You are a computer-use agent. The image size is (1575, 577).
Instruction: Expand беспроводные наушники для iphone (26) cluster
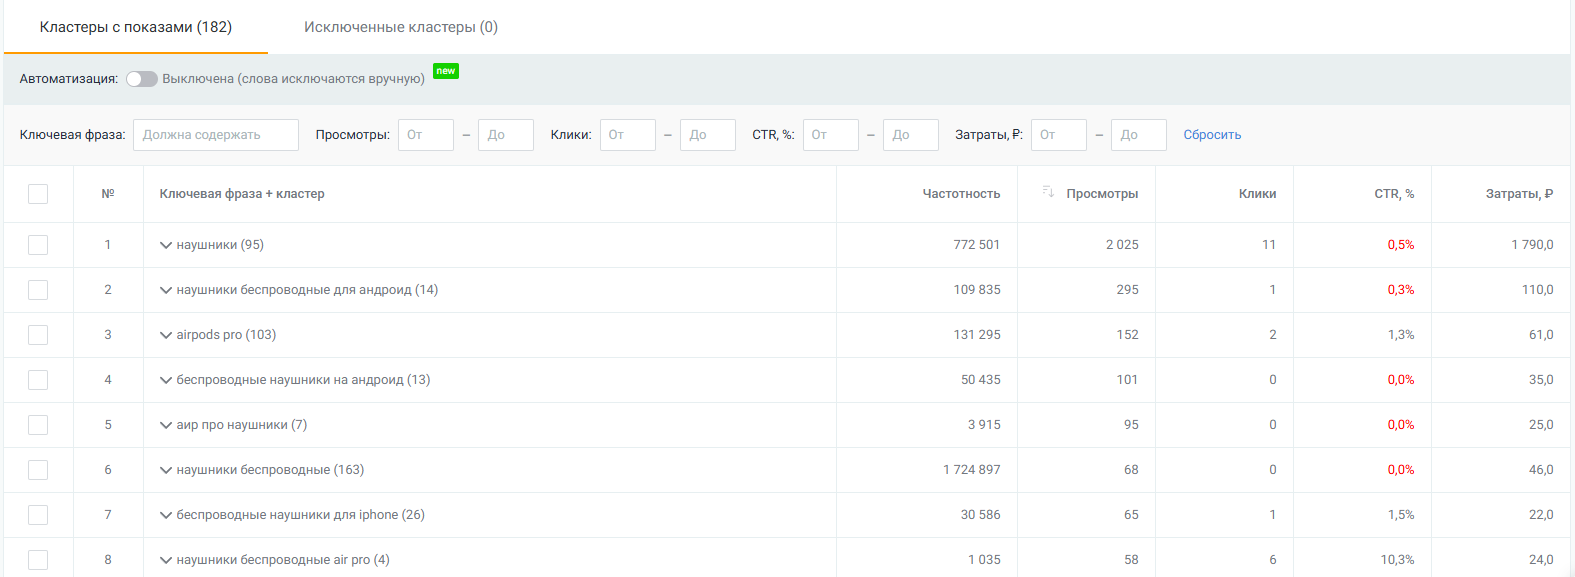pyautogui.click(x=166, y=515)
